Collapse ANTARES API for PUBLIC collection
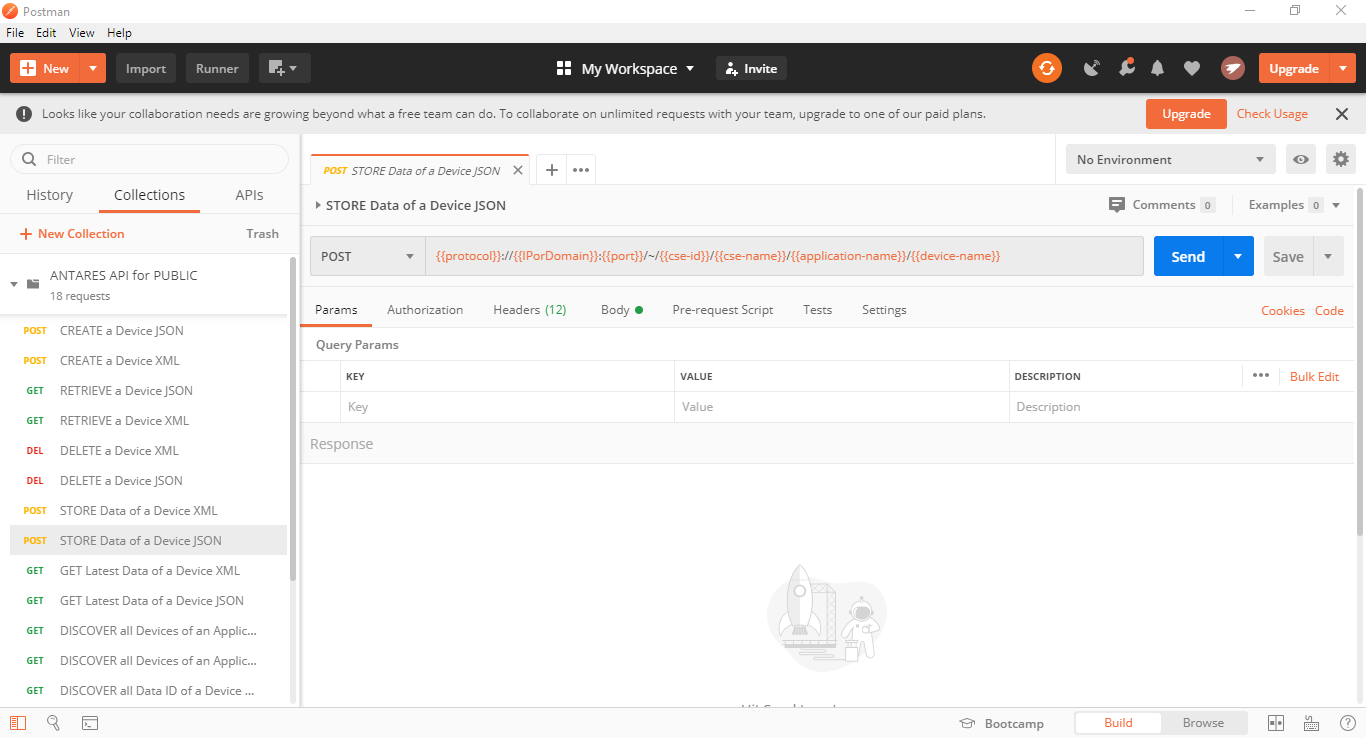The image size is (1366, 738). pyautogui.click(x=14, y=284)
